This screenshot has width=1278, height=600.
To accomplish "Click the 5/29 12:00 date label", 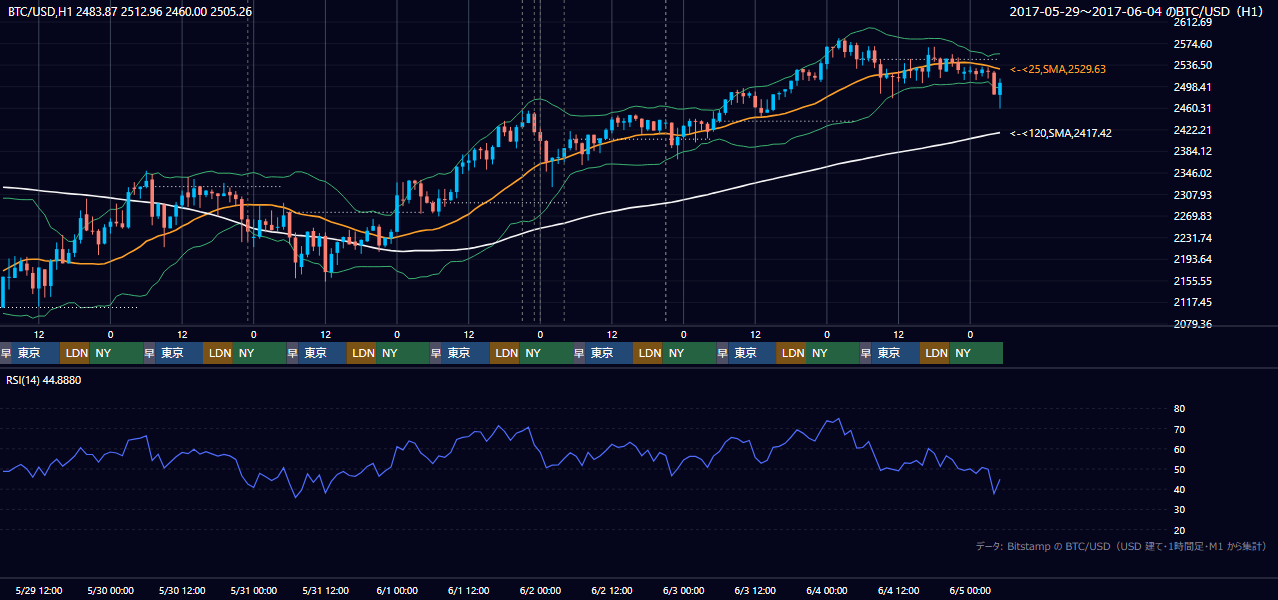I will pyautogui.click(x=38, y=590).
